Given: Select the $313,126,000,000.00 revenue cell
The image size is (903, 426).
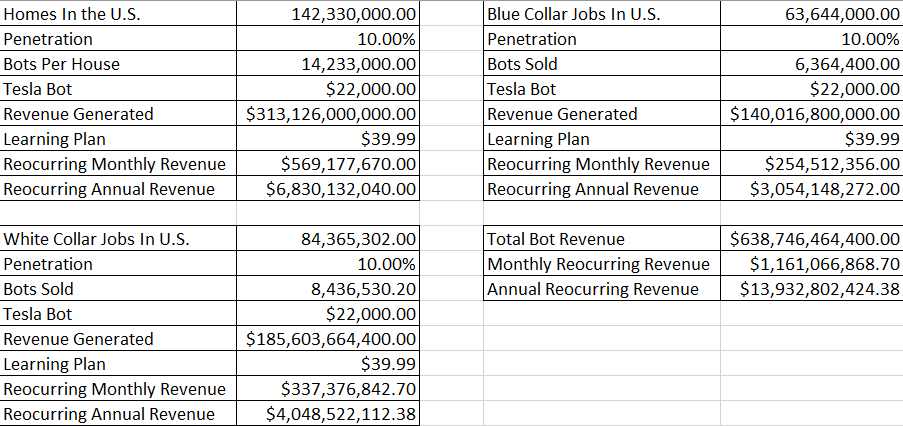Looking at the screenshot, I should pos(331,114).
